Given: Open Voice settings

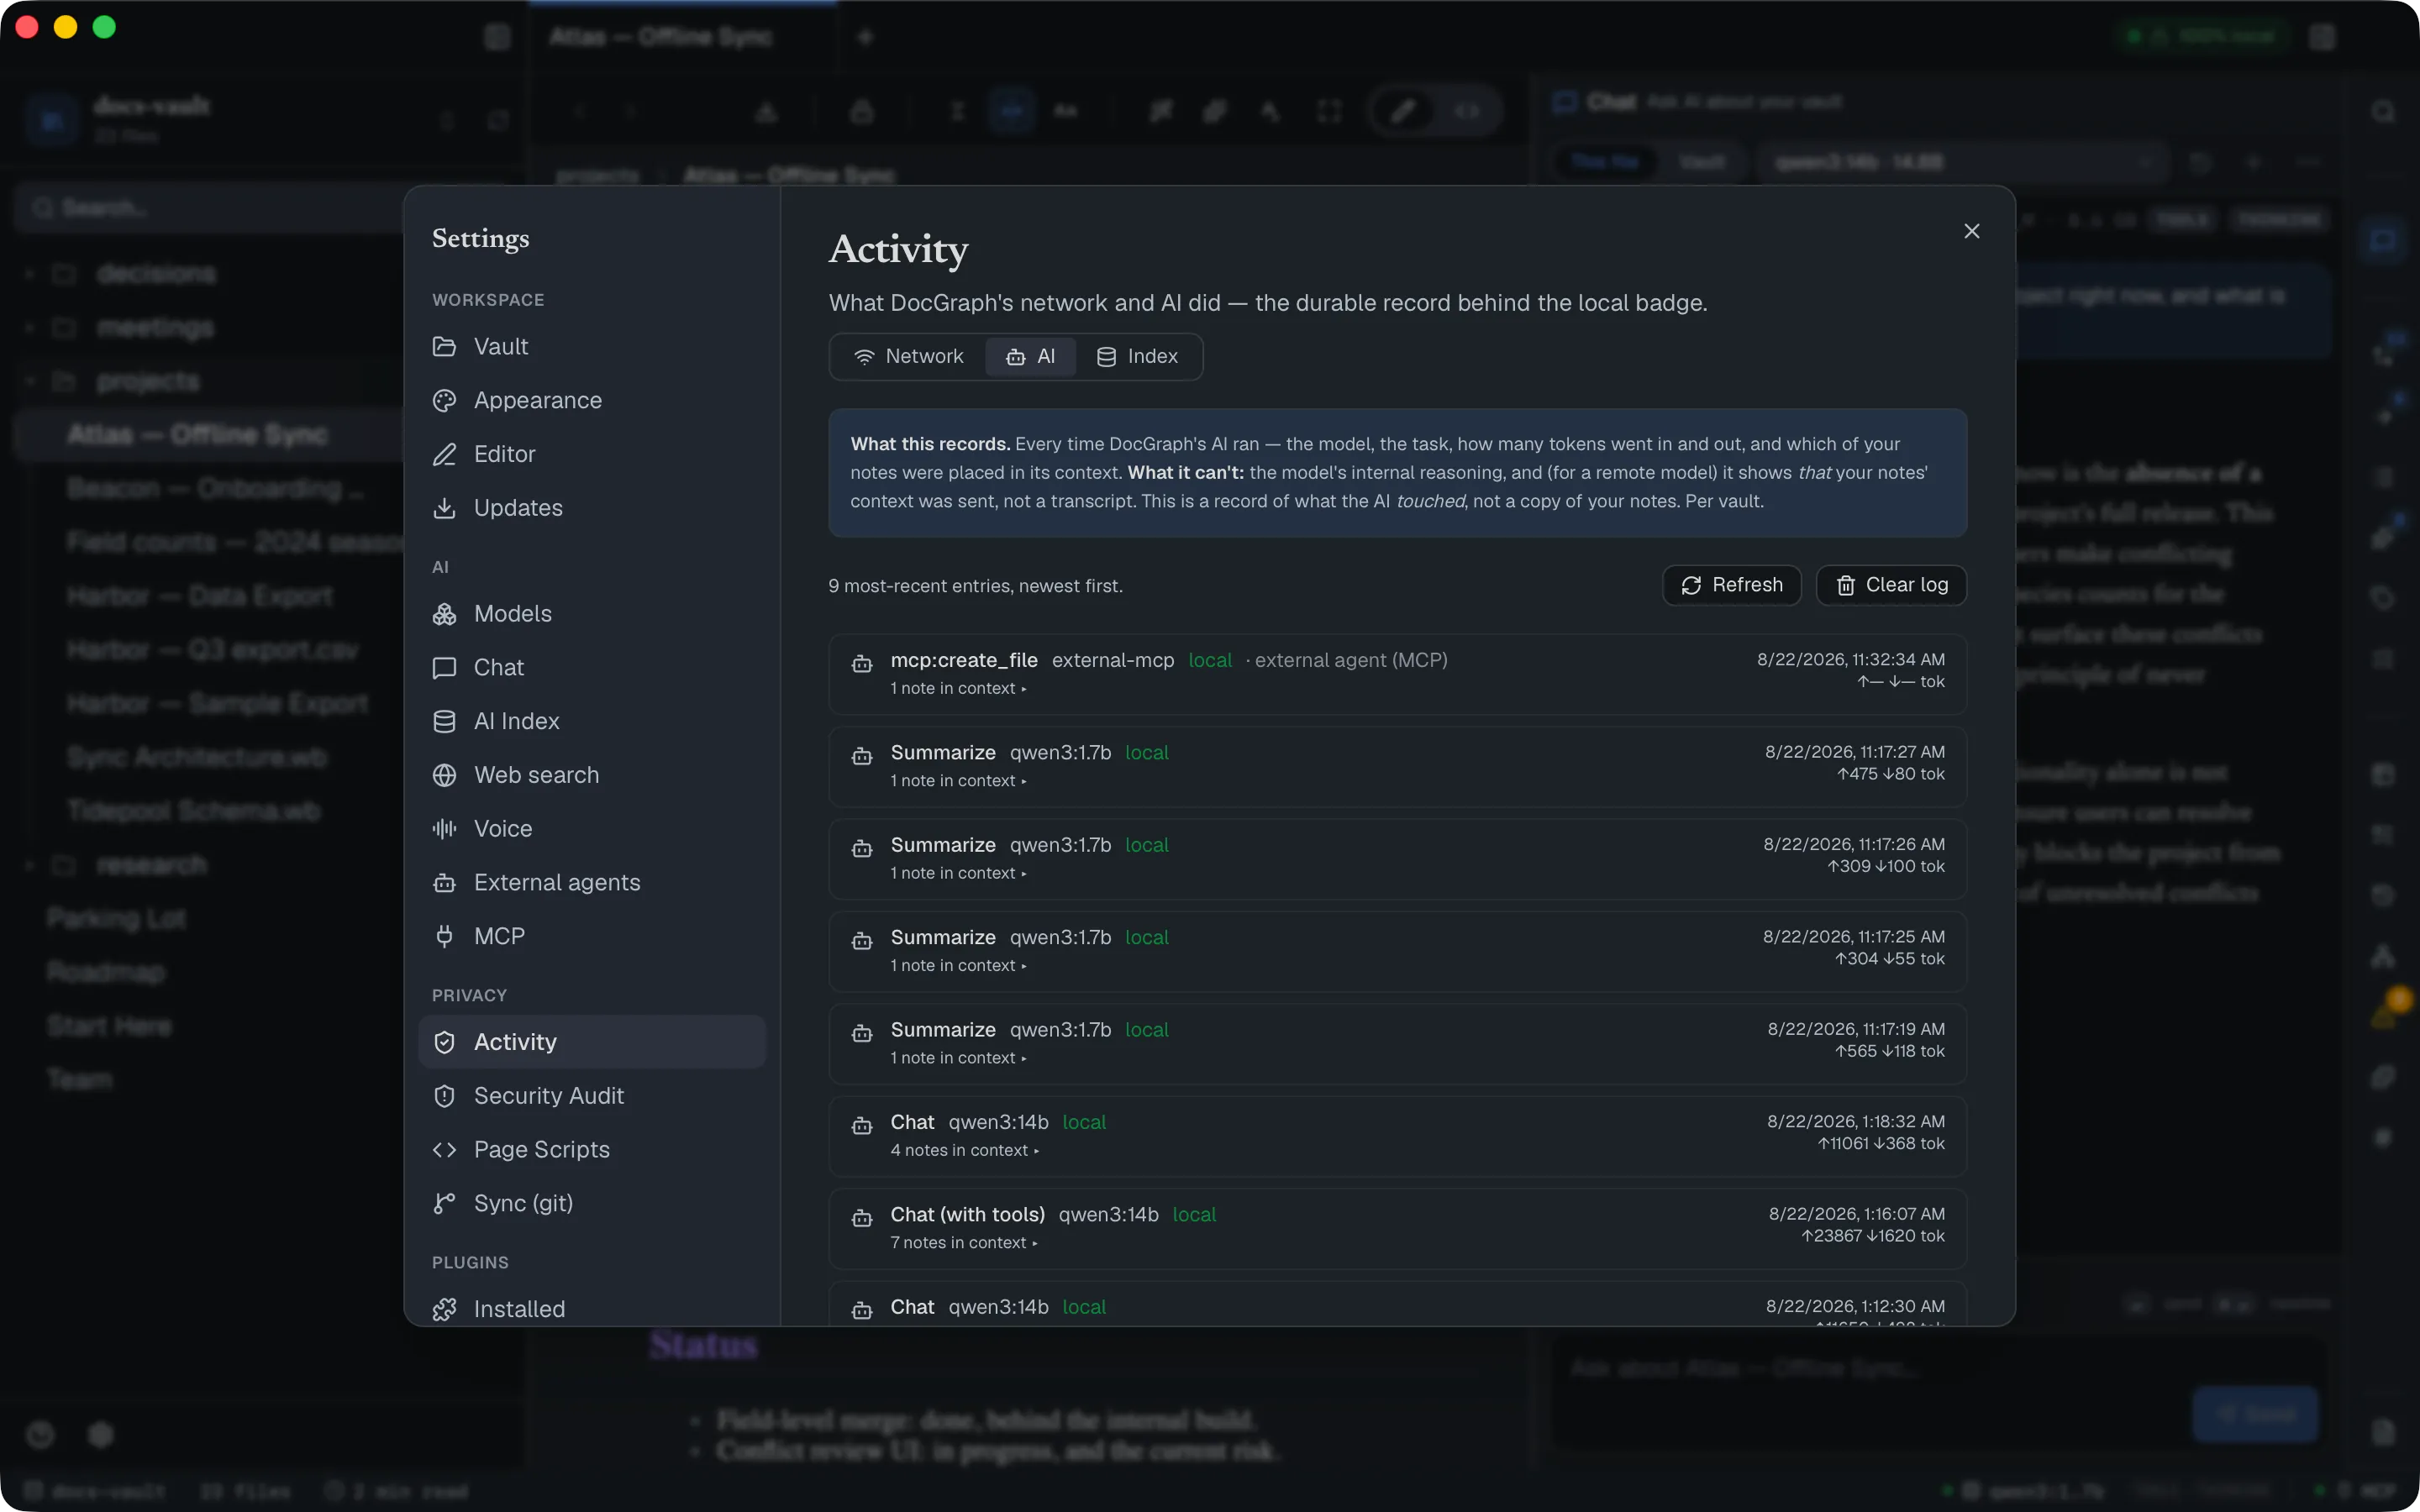Looking at the screenshot, I should (x=591, y=829).
